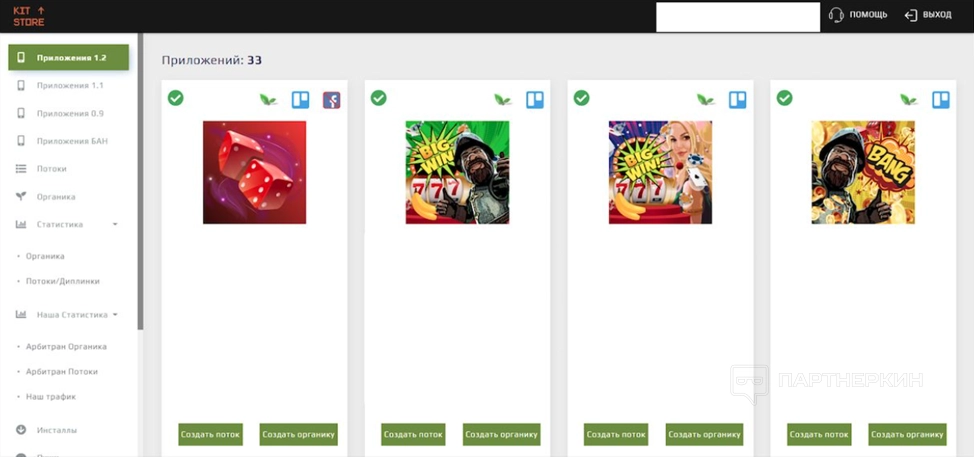Switch to Приложения 1.1
This screenshot has width=974, height=457.
tap(68, 86)
